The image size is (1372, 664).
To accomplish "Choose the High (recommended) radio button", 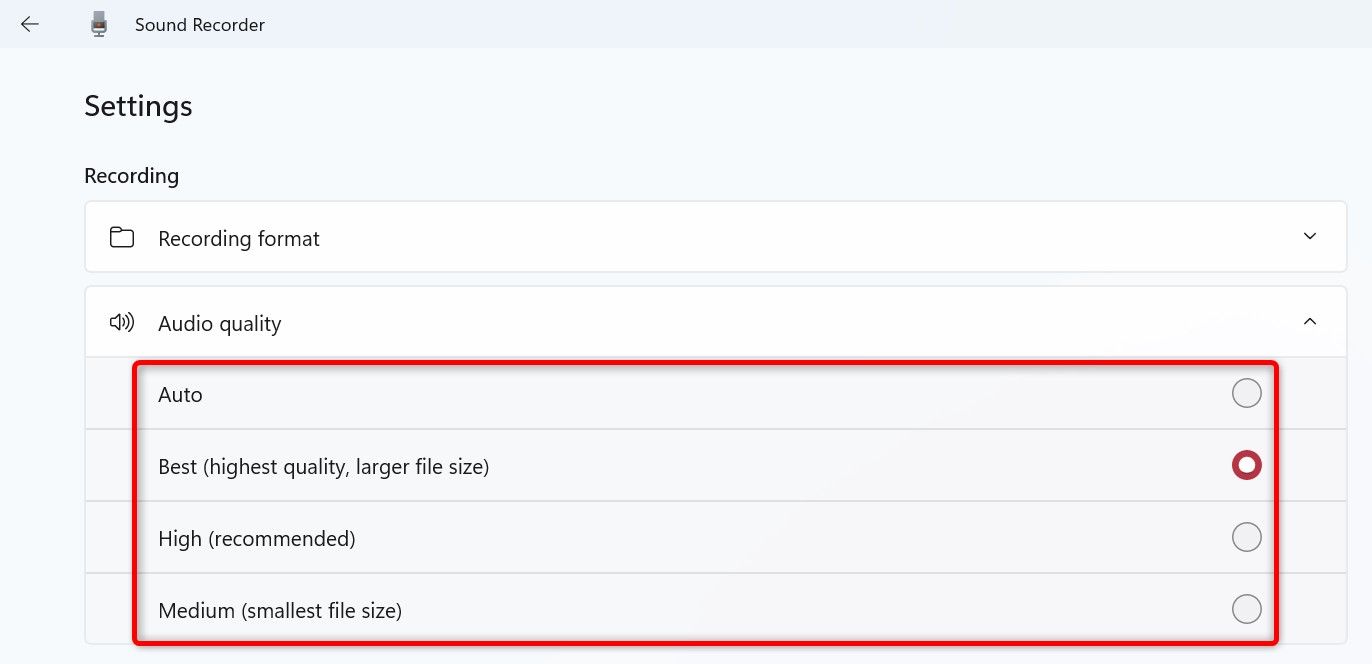I will pyautogui.click(x=1246, y=538).
